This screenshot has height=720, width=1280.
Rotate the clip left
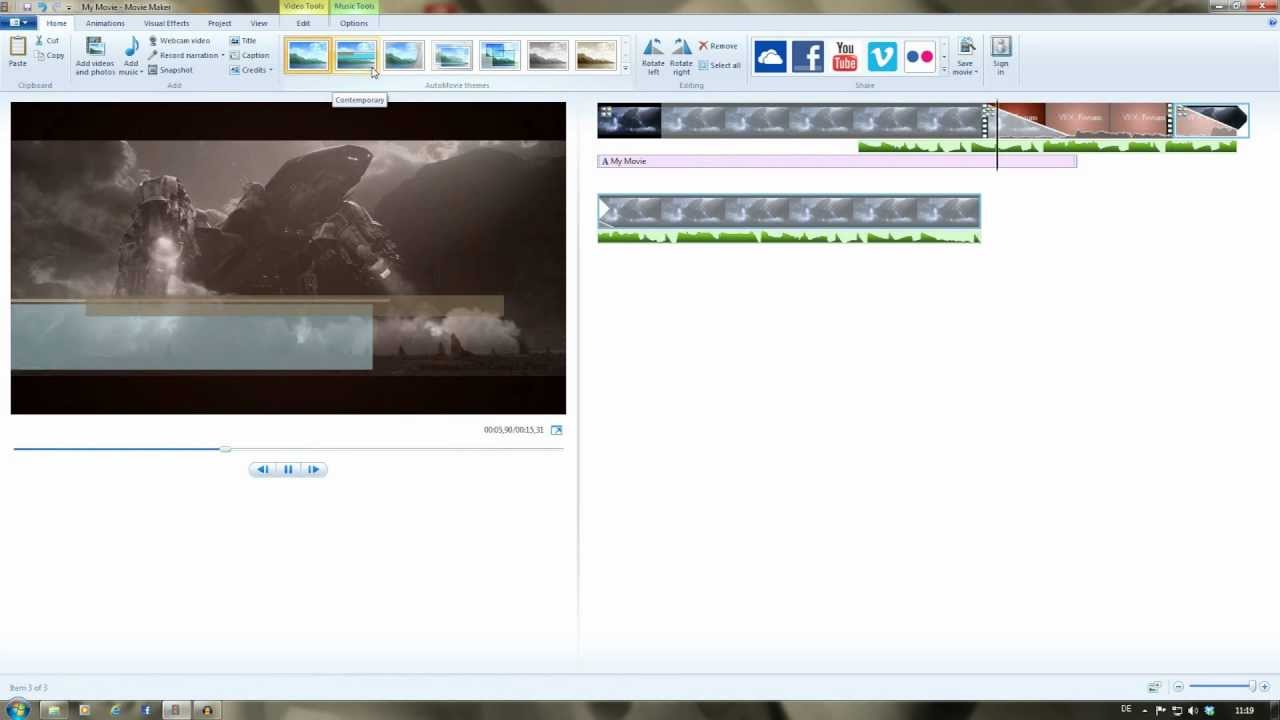[653, 56]
